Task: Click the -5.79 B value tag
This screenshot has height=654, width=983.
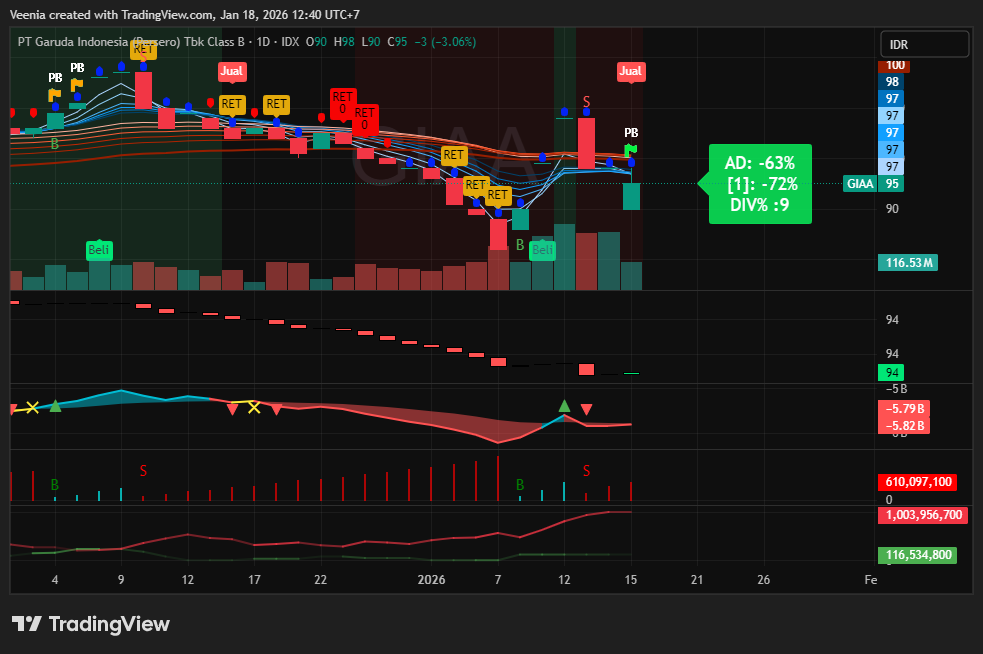Action: point(904,409)
